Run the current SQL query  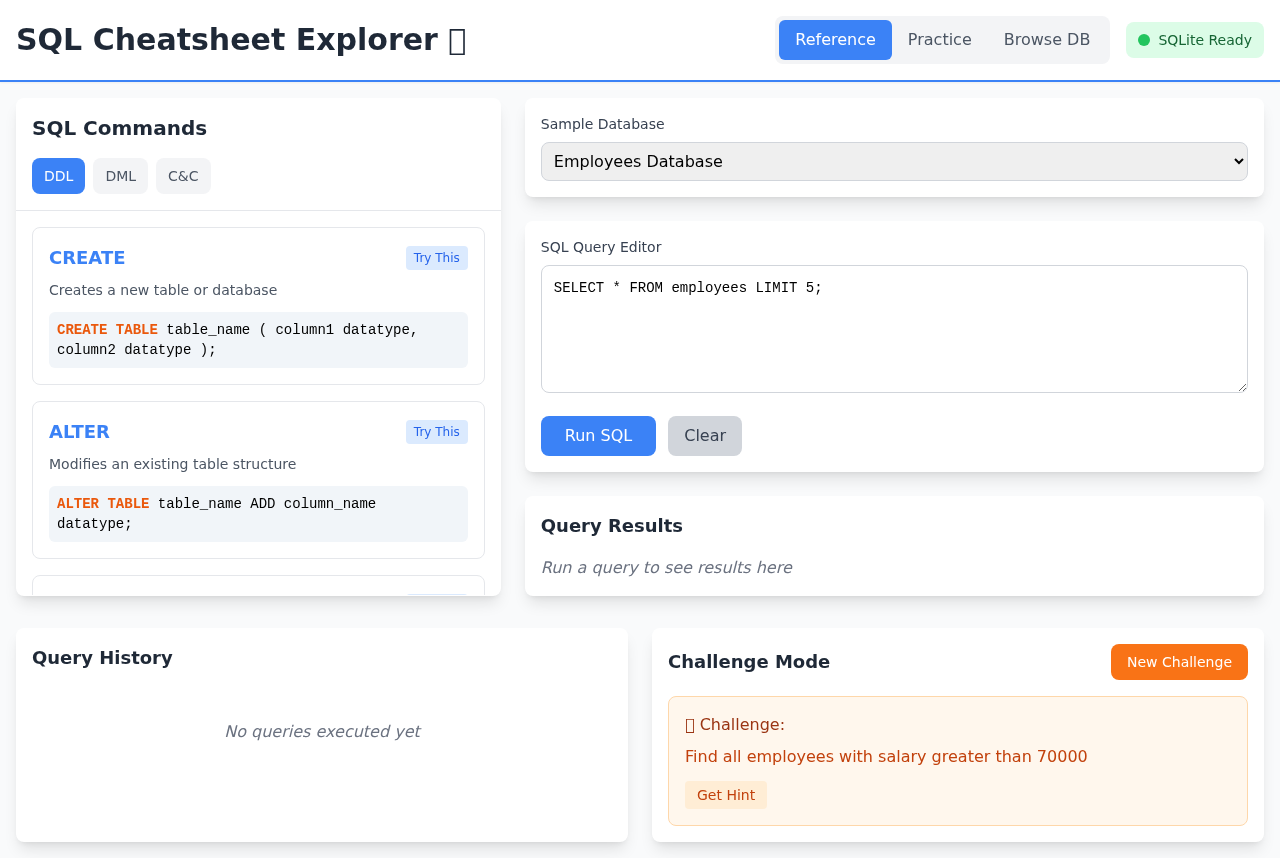click(x=598, y=435)
